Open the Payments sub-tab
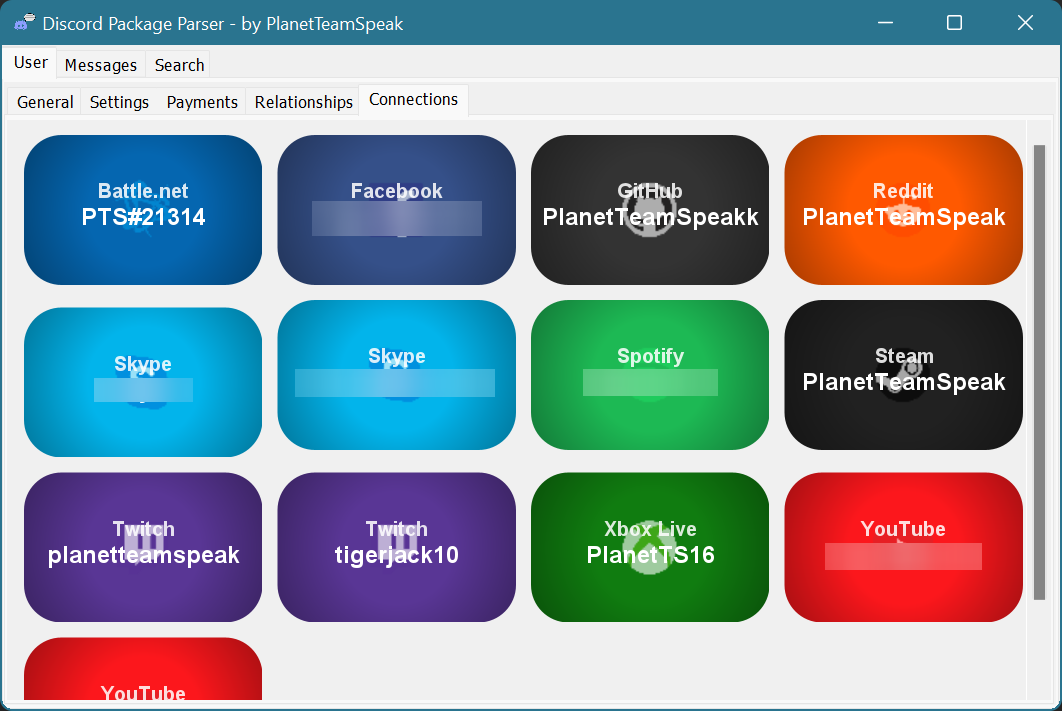The image size is (1062, 711). pos(202,102)
